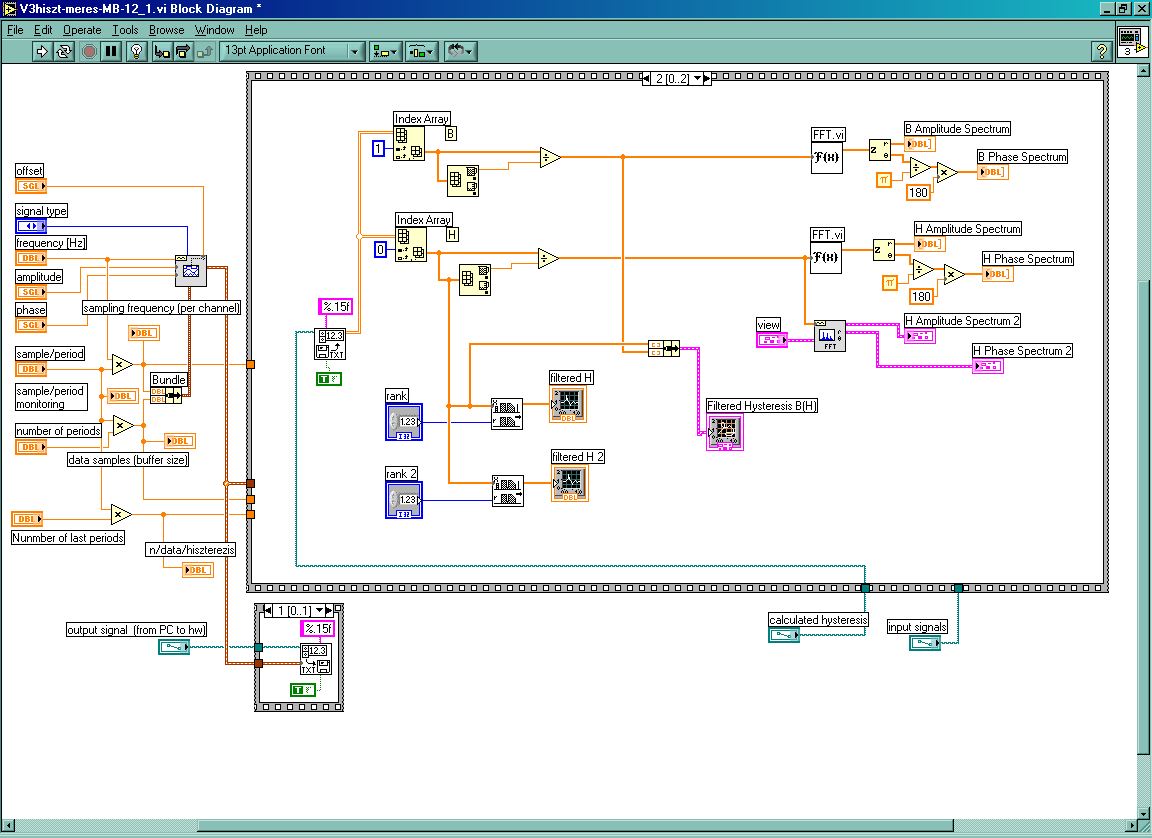Click the Step Into button
The image size is (1152, 838).
coord(162,51)
